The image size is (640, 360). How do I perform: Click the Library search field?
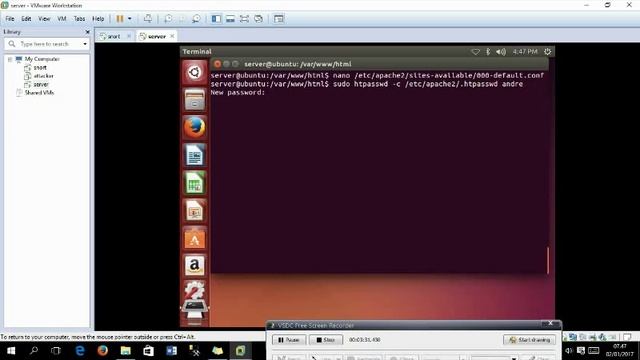(47, 44)
